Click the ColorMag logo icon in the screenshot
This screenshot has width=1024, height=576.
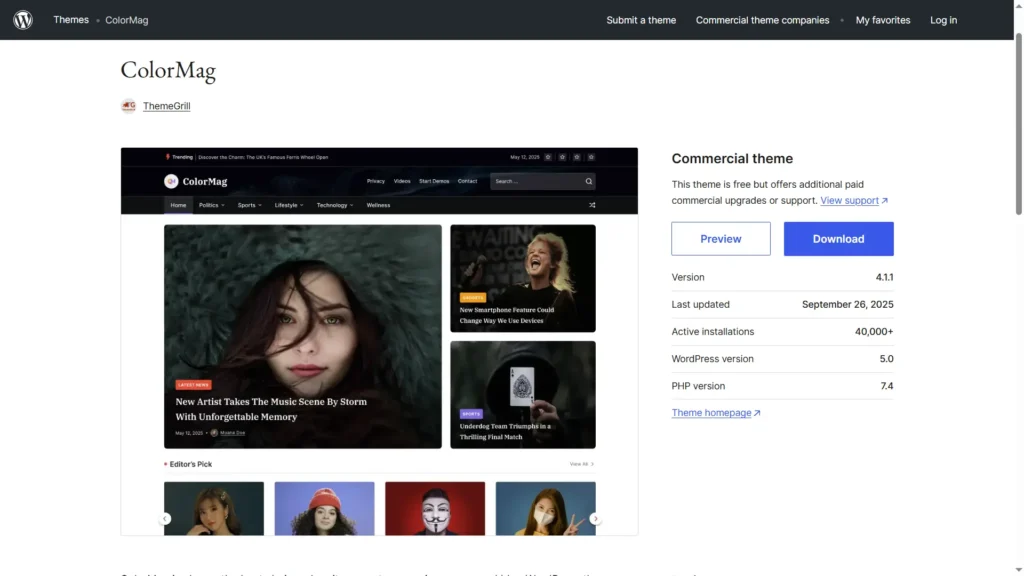click(171, 182)
